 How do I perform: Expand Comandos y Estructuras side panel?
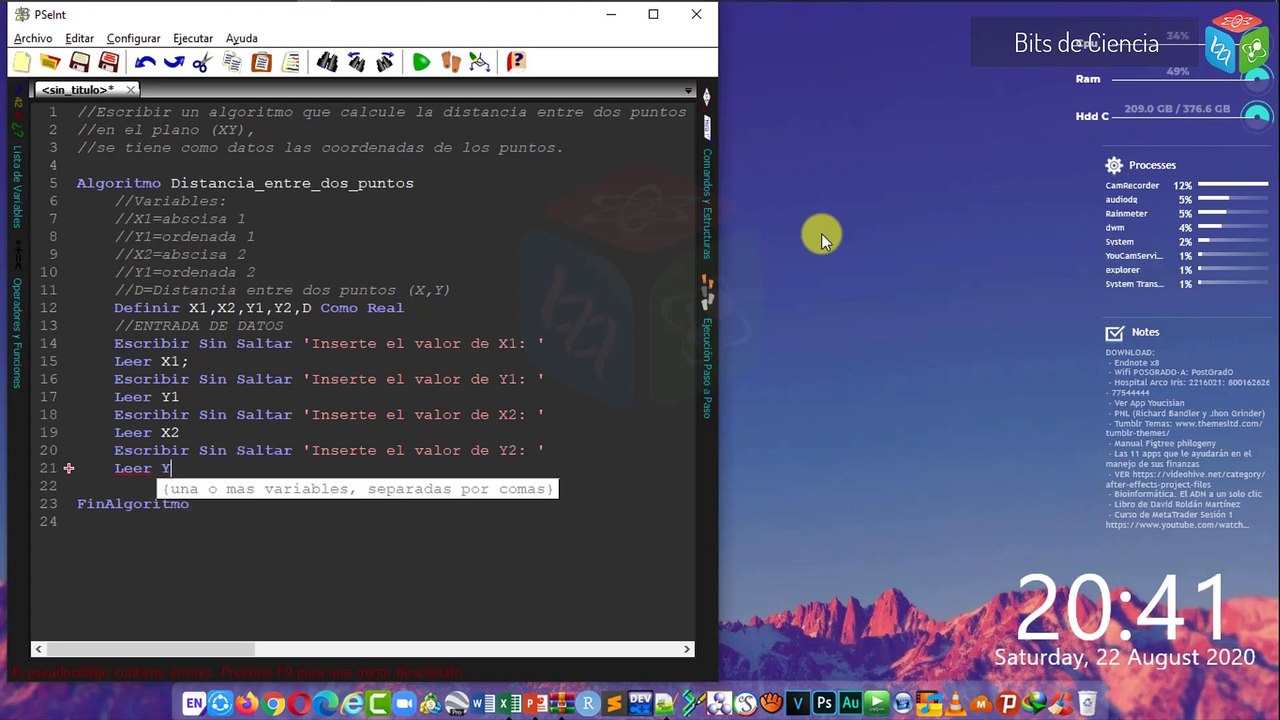pos(707,203)
